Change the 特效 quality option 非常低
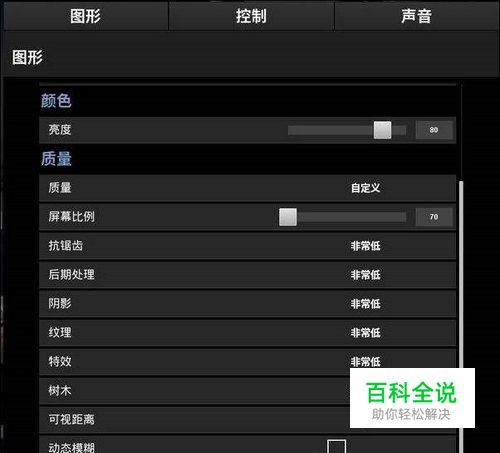 365,362
